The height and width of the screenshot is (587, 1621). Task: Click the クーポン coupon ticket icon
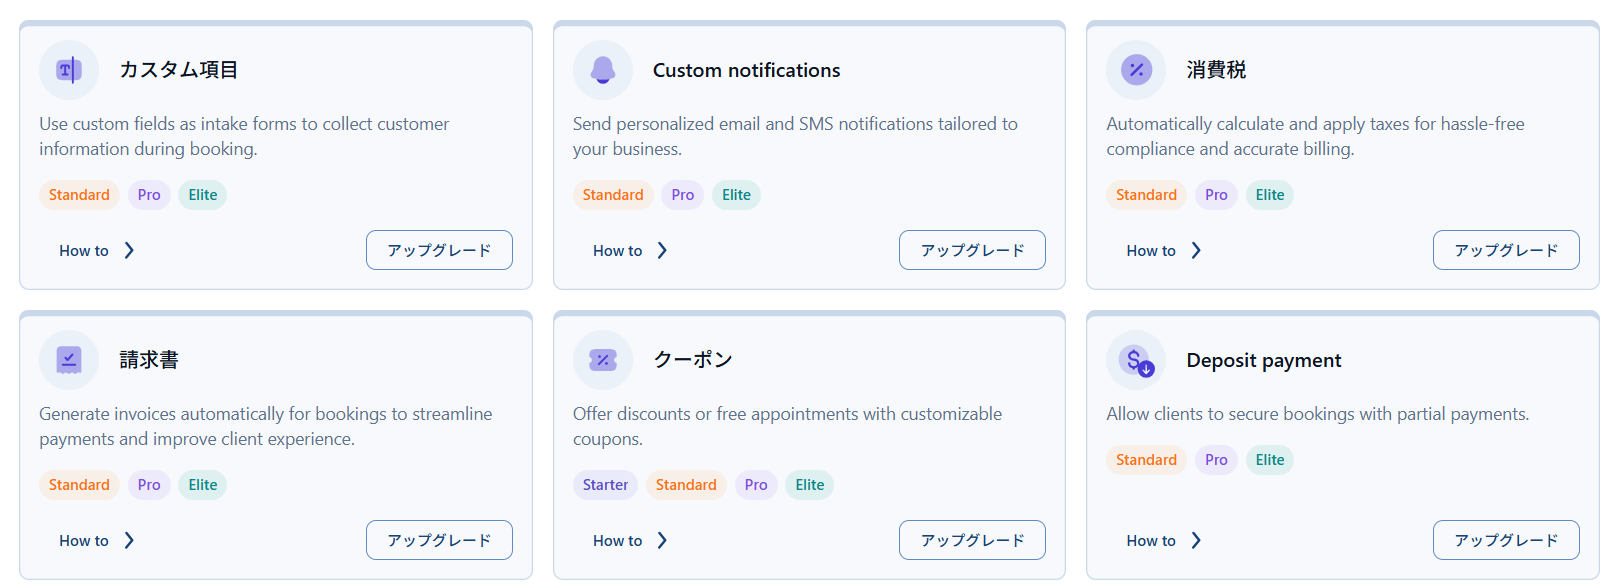tap(603, 360)
